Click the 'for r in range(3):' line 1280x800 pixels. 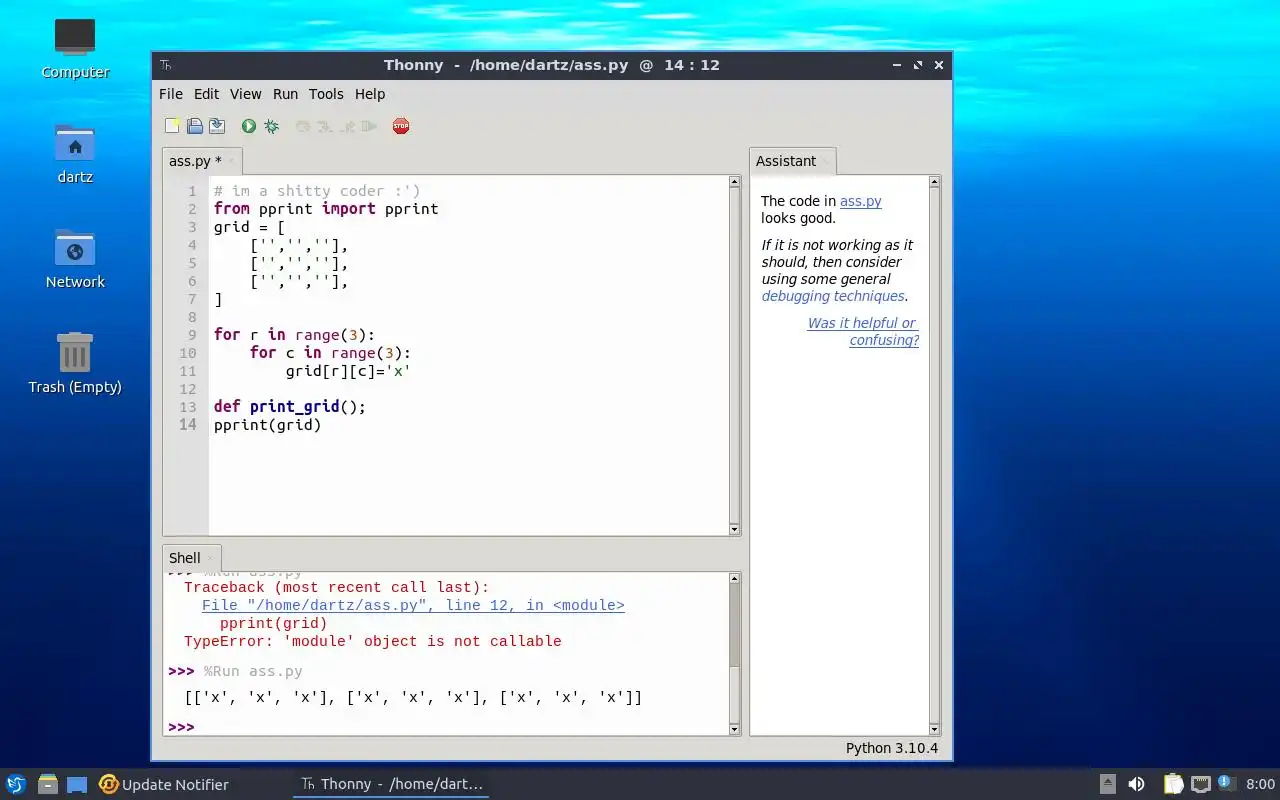point(294,335)
